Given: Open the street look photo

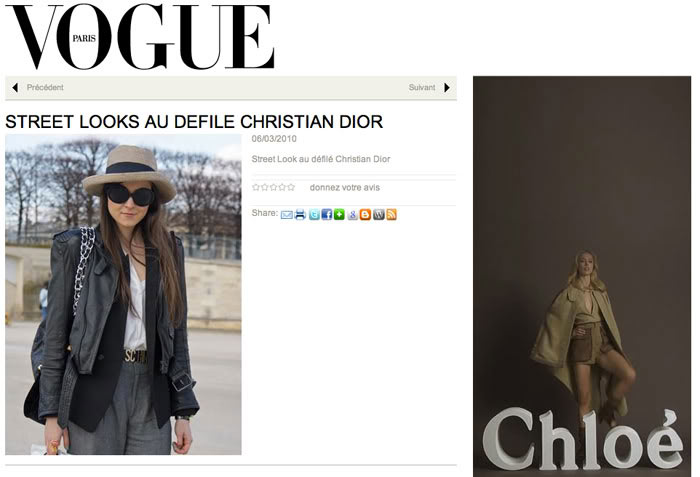Looking at the screenshot, I should [123, 295].
